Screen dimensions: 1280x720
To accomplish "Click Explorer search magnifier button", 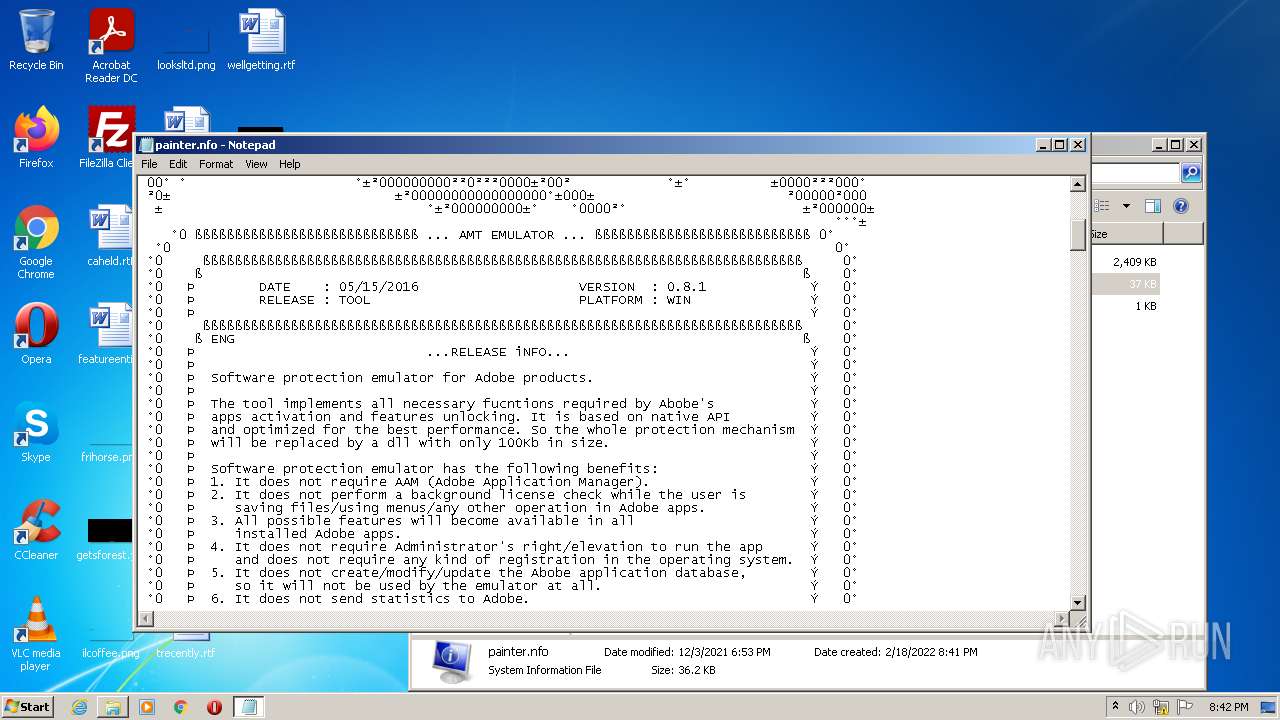I will 1191,173.
